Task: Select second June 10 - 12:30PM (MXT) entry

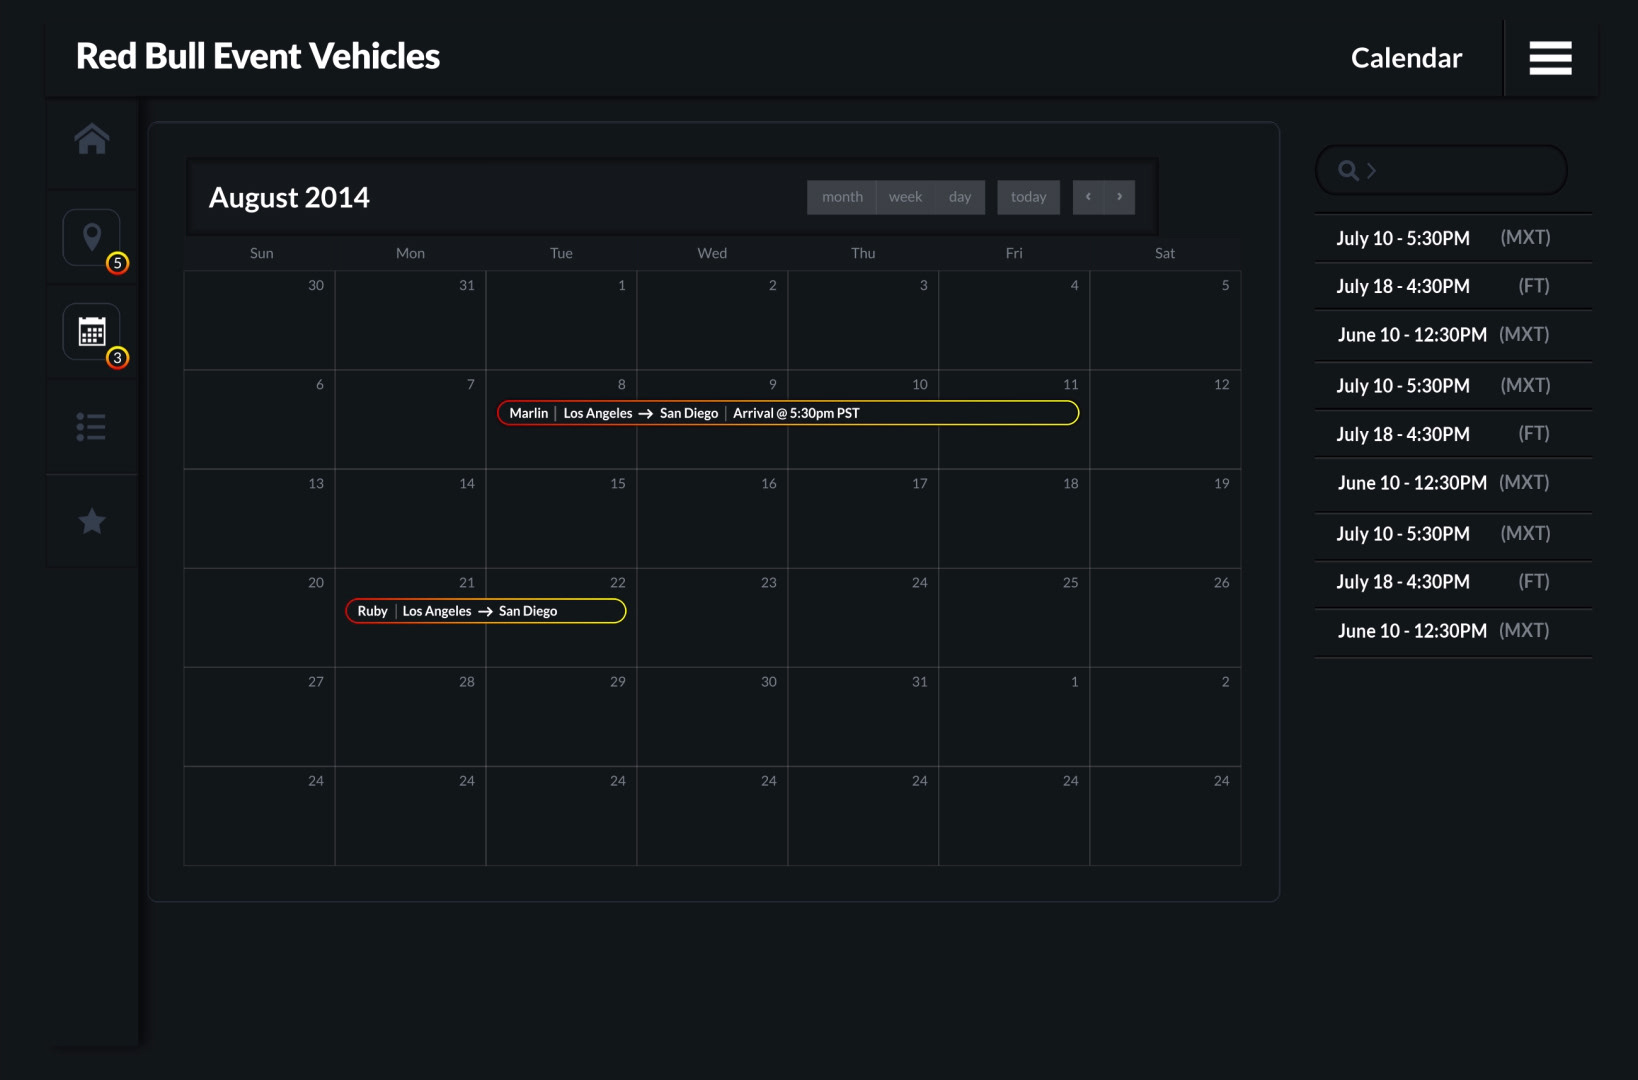Action: click(1453, 483)
